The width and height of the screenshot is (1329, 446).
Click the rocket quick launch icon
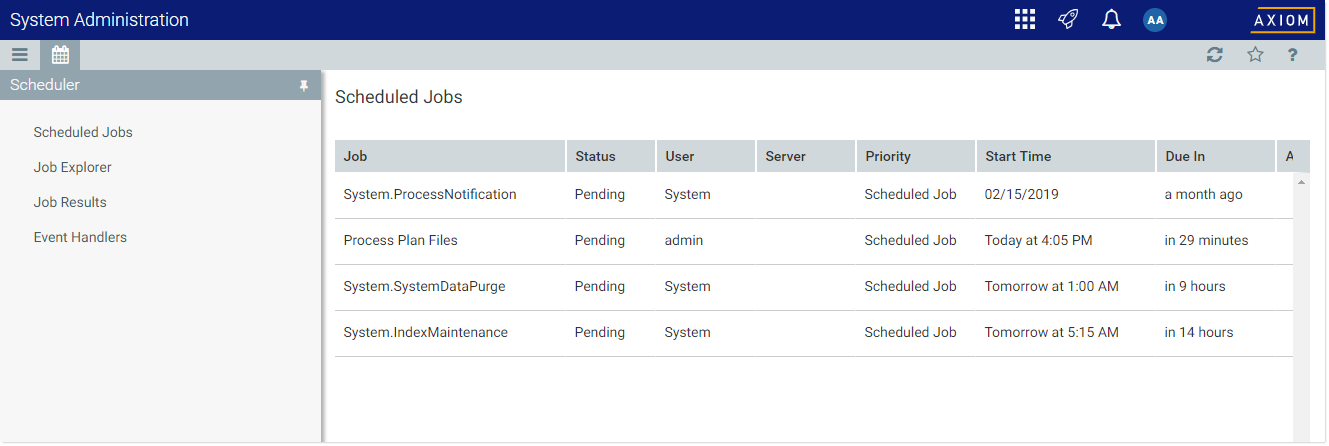click(x=1067, y=20)
